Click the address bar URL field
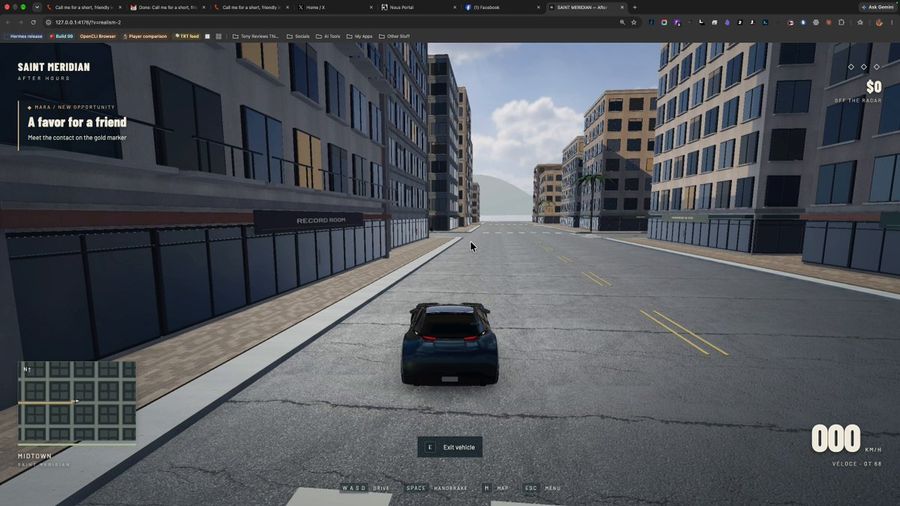900x506 pixels. (x=333, y=22)
